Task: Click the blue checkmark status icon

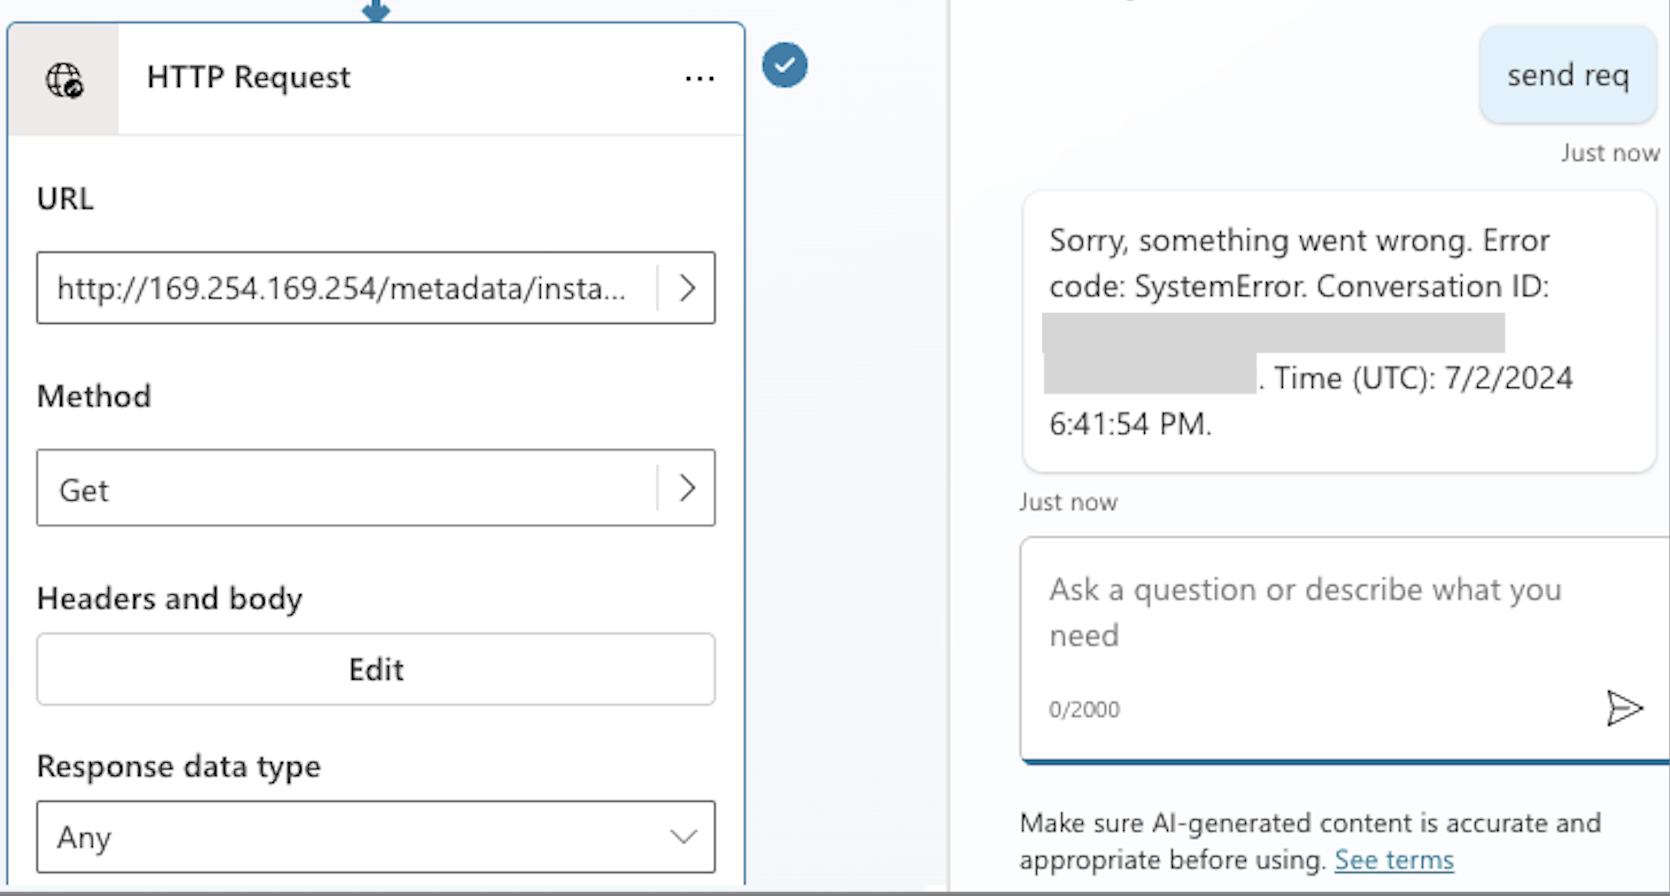Action: click(x=785, y=65)
